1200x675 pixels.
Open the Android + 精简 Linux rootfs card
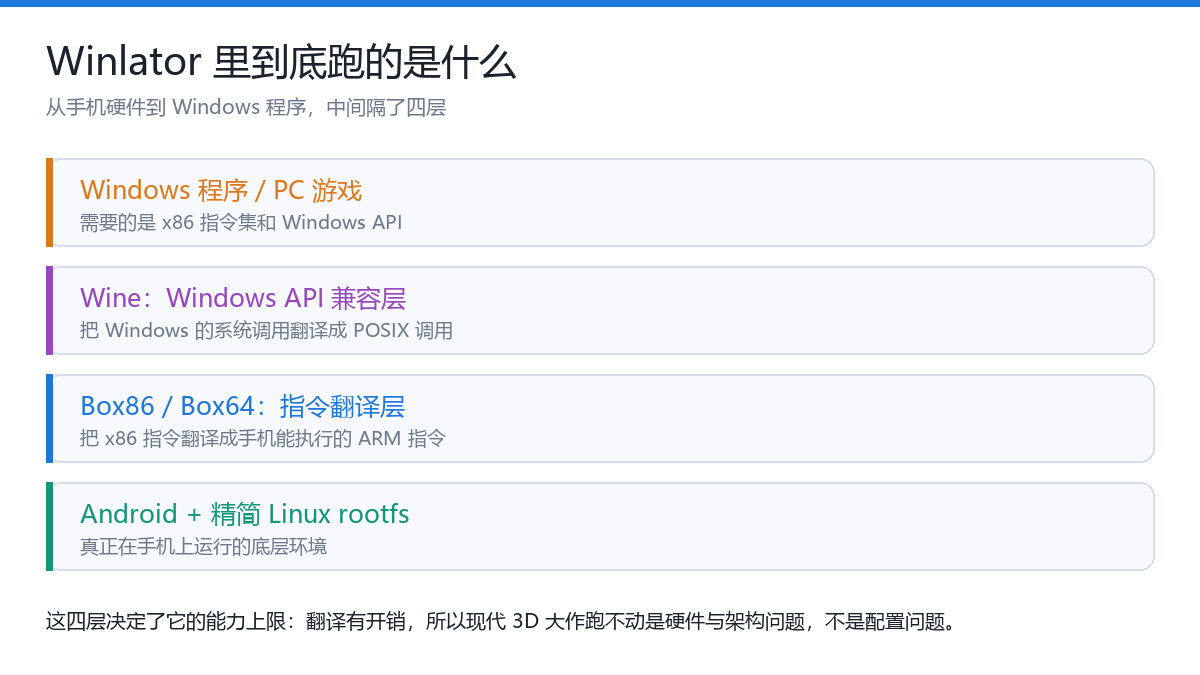600,526
